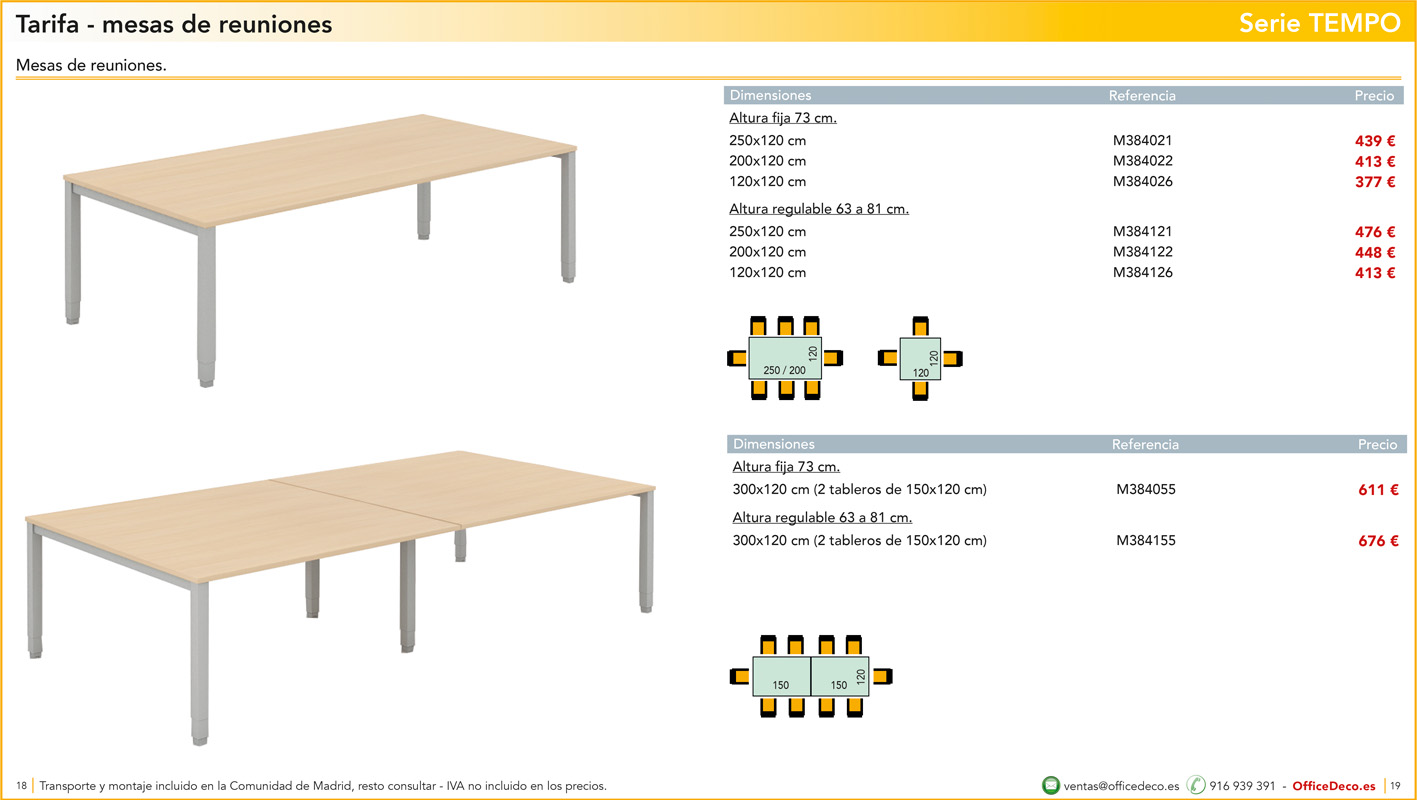1417x800 pixels.
Task: Open the ventas@officedeco.es email link
Action: click(1122, 786)
